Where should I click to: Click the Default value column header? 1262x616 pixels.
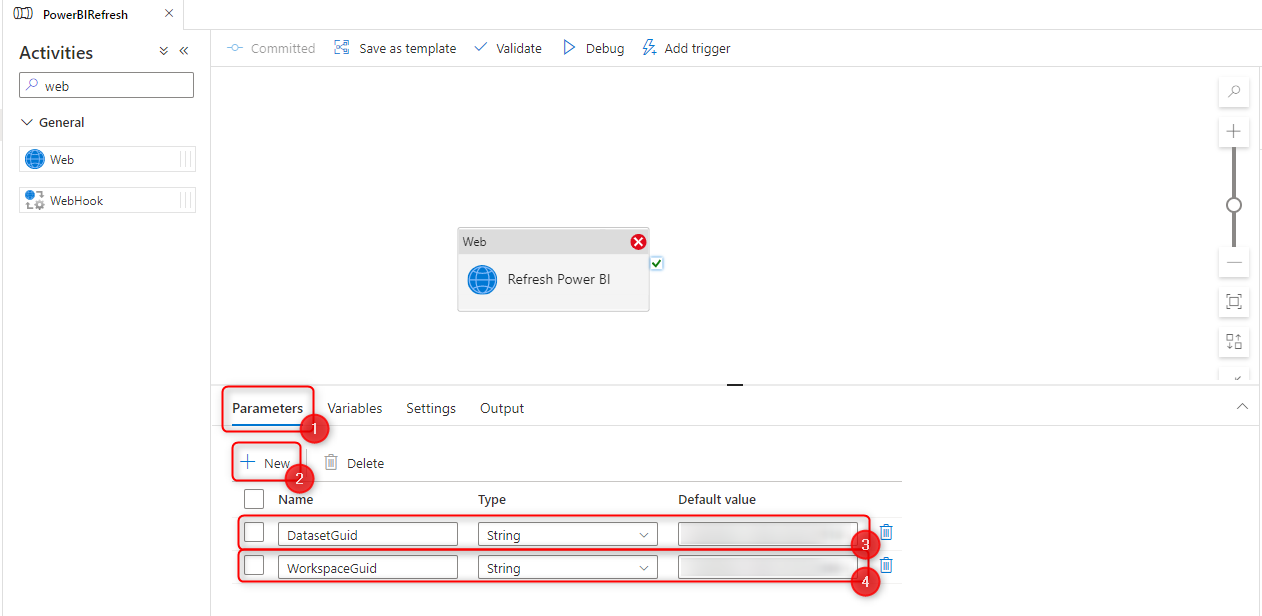click(x=717, y=499)
